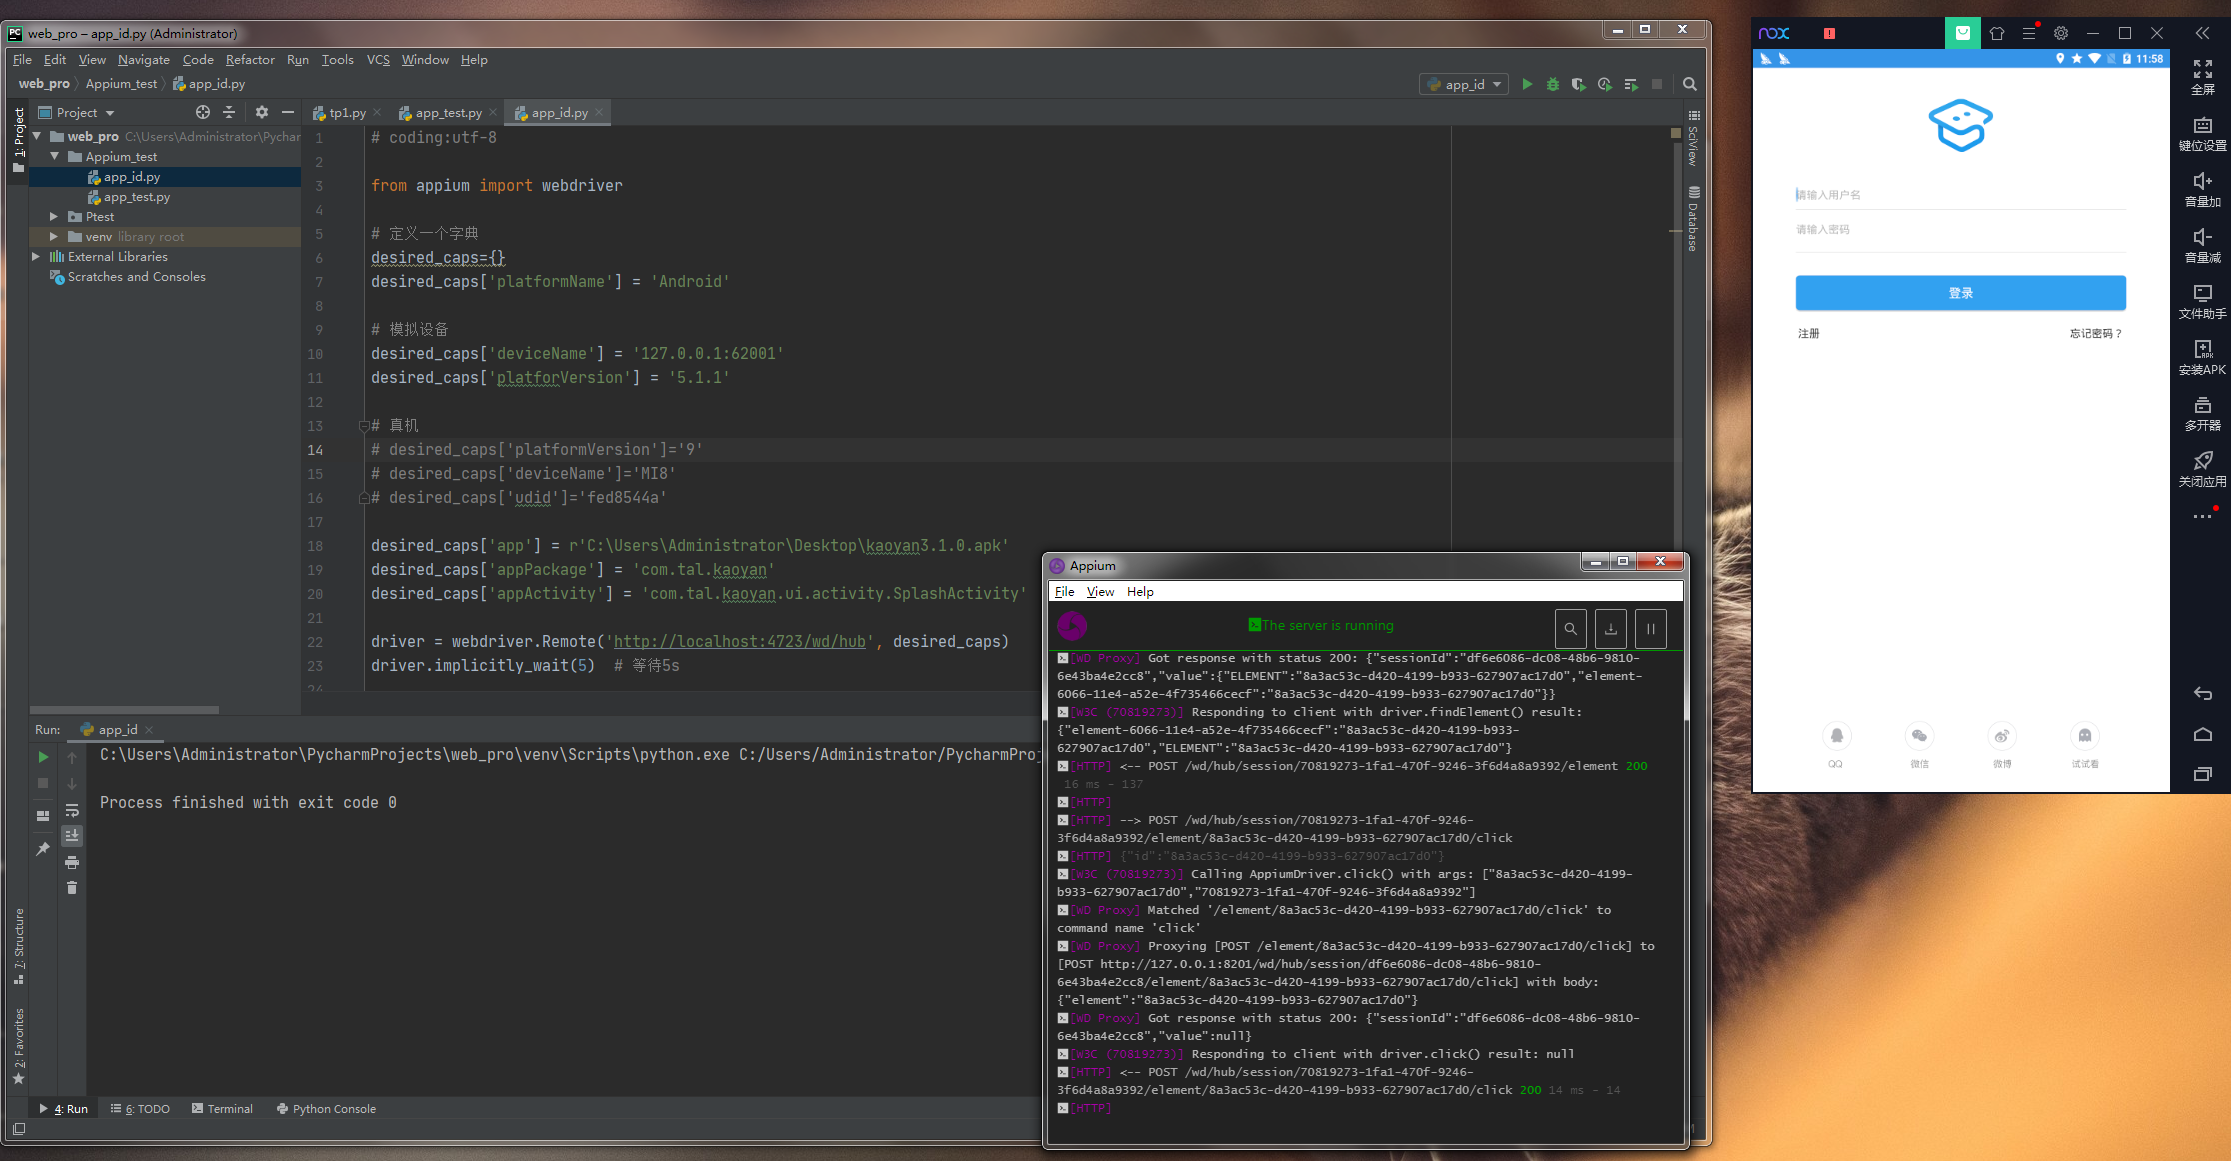The width and height of the screenshot is (2231, 1161).
Task: Expand the External Libraries node
Action: pyautogui.click(x=37, y=257)
